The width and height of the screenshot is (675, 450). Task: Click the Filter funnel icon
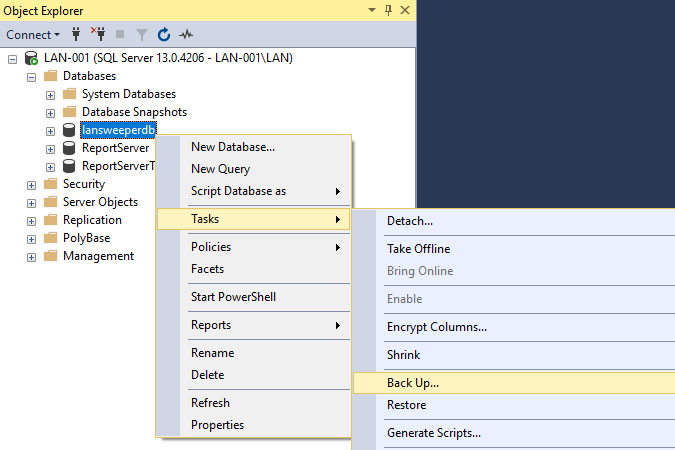click(x=141, y=35)
